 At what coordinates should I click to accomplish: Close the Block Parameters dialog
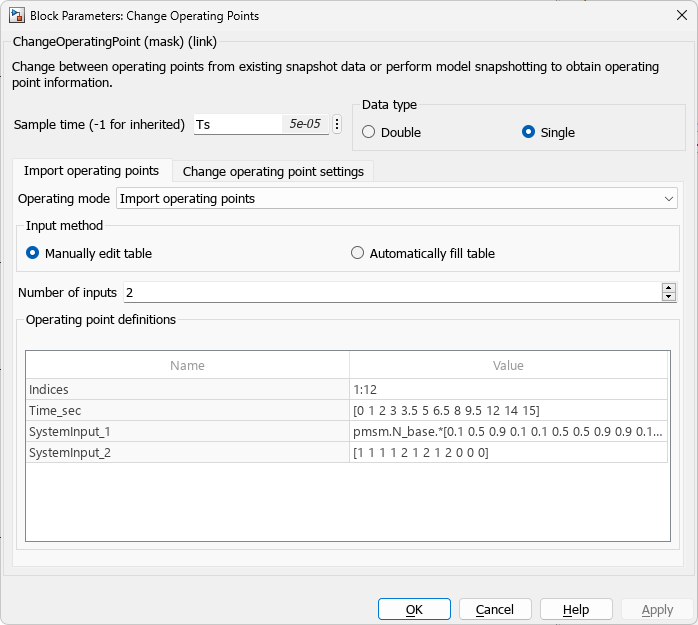[x=681, y=15]
